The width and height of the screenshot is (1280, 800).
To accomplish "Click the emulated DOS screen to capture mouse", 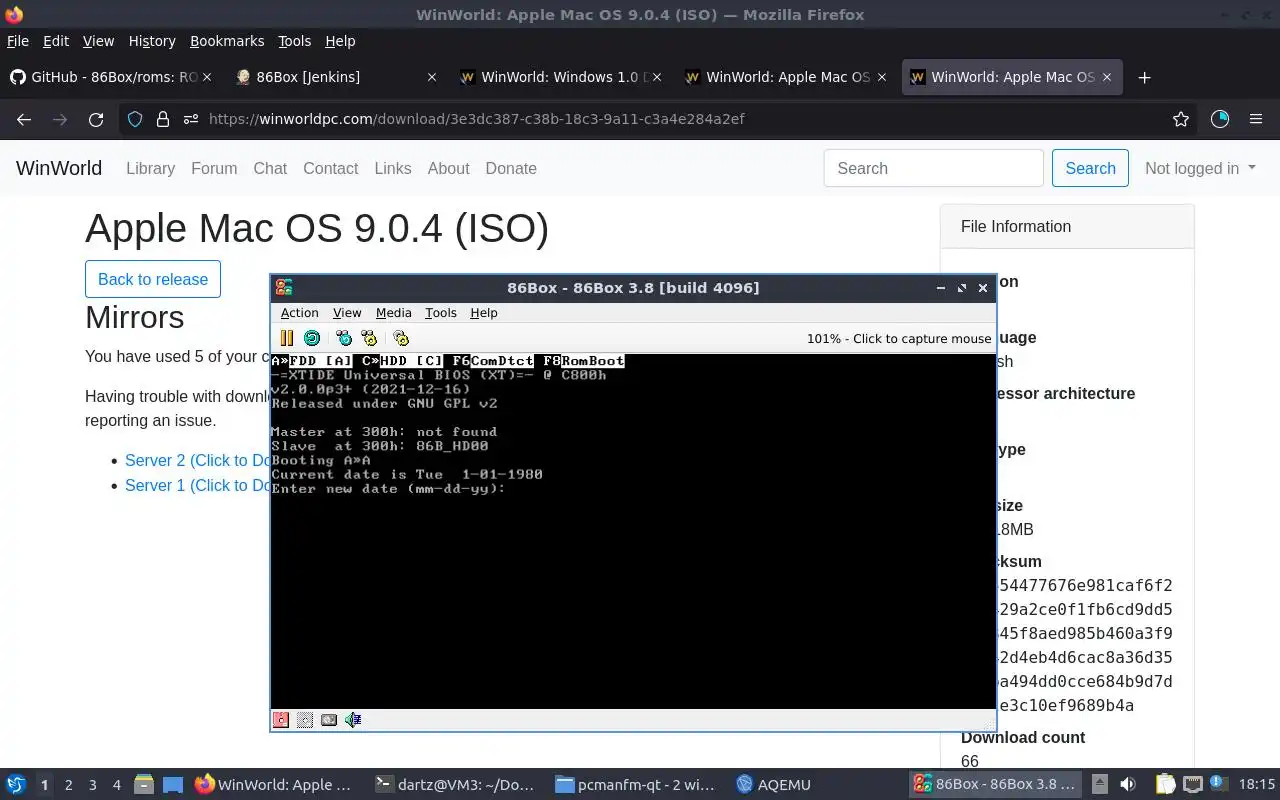I will [633, 531].
